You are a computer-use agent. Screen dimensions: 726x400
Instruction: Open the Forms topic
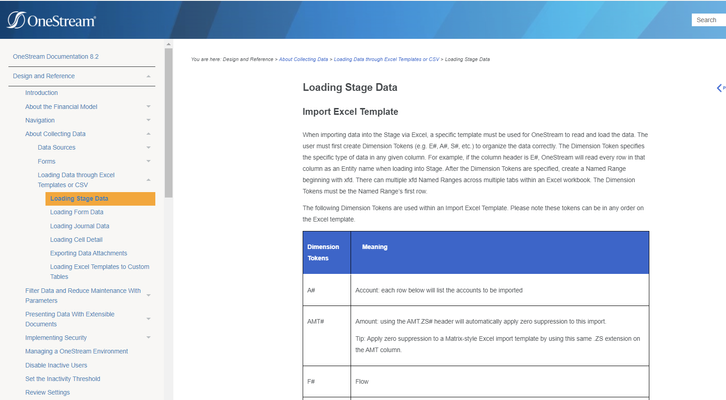coord(46,161)
